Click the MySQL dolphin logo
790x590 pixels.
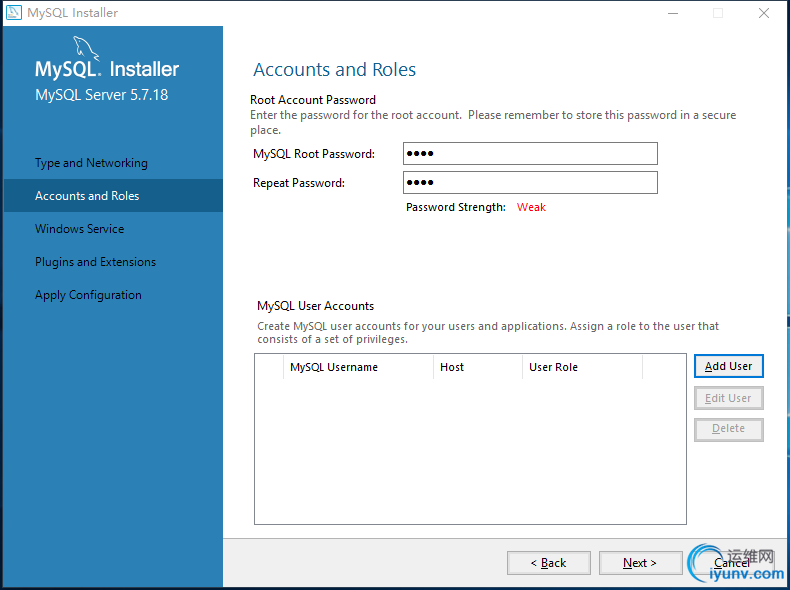85,49
